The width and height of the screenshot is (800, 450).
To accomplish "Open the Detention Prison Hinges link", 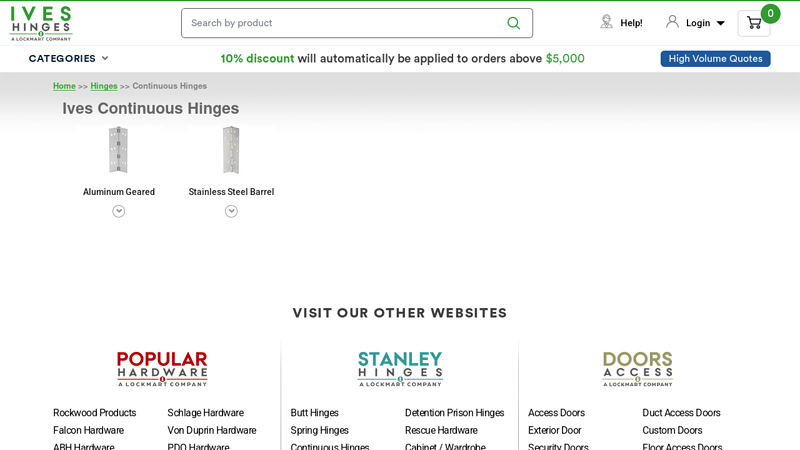I will pyautogui.click(x=454, y=413).
